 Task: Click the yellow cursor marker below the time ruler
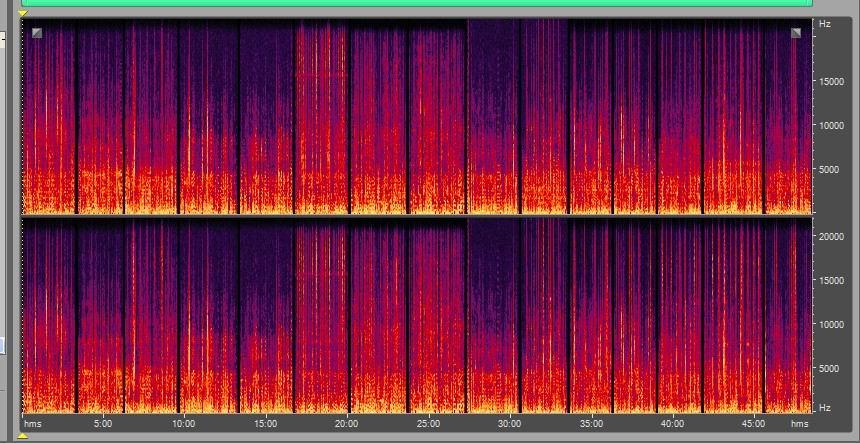point(22,436)
